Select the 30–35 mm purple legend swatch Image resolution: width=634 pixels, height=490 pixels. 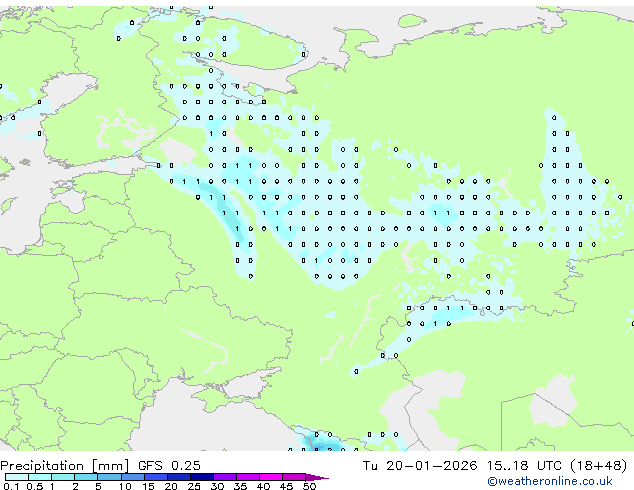click(224, 477)
